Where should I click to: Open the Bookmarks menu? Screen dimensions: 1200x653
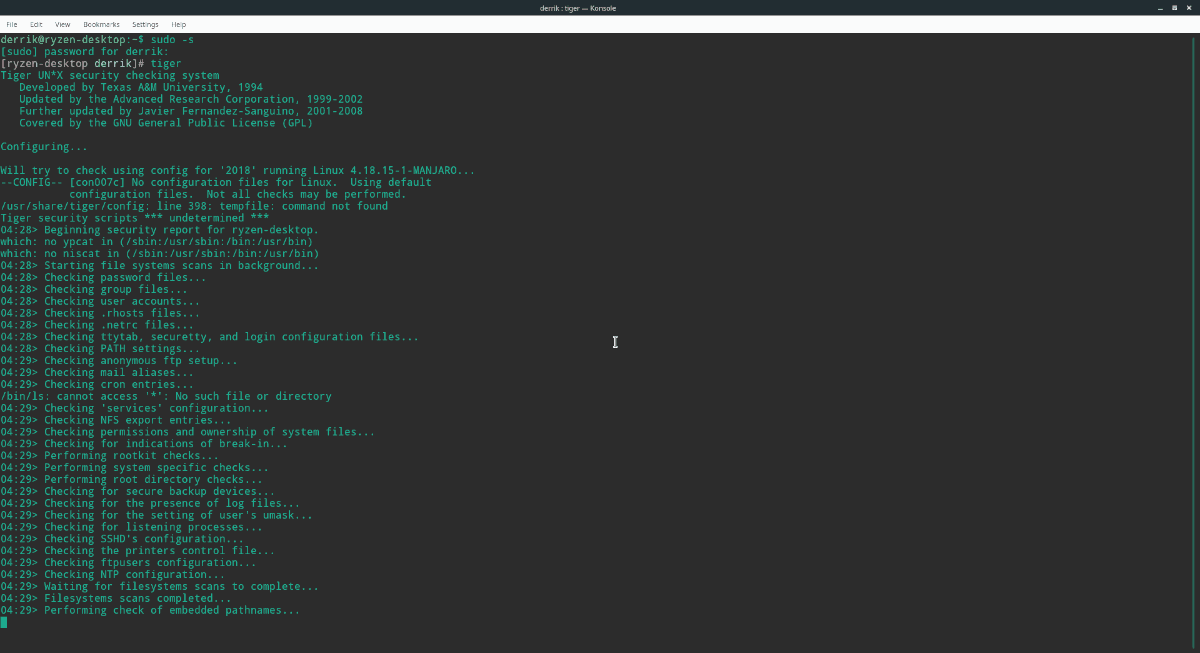pyautogui.click(x=101, y=24)
